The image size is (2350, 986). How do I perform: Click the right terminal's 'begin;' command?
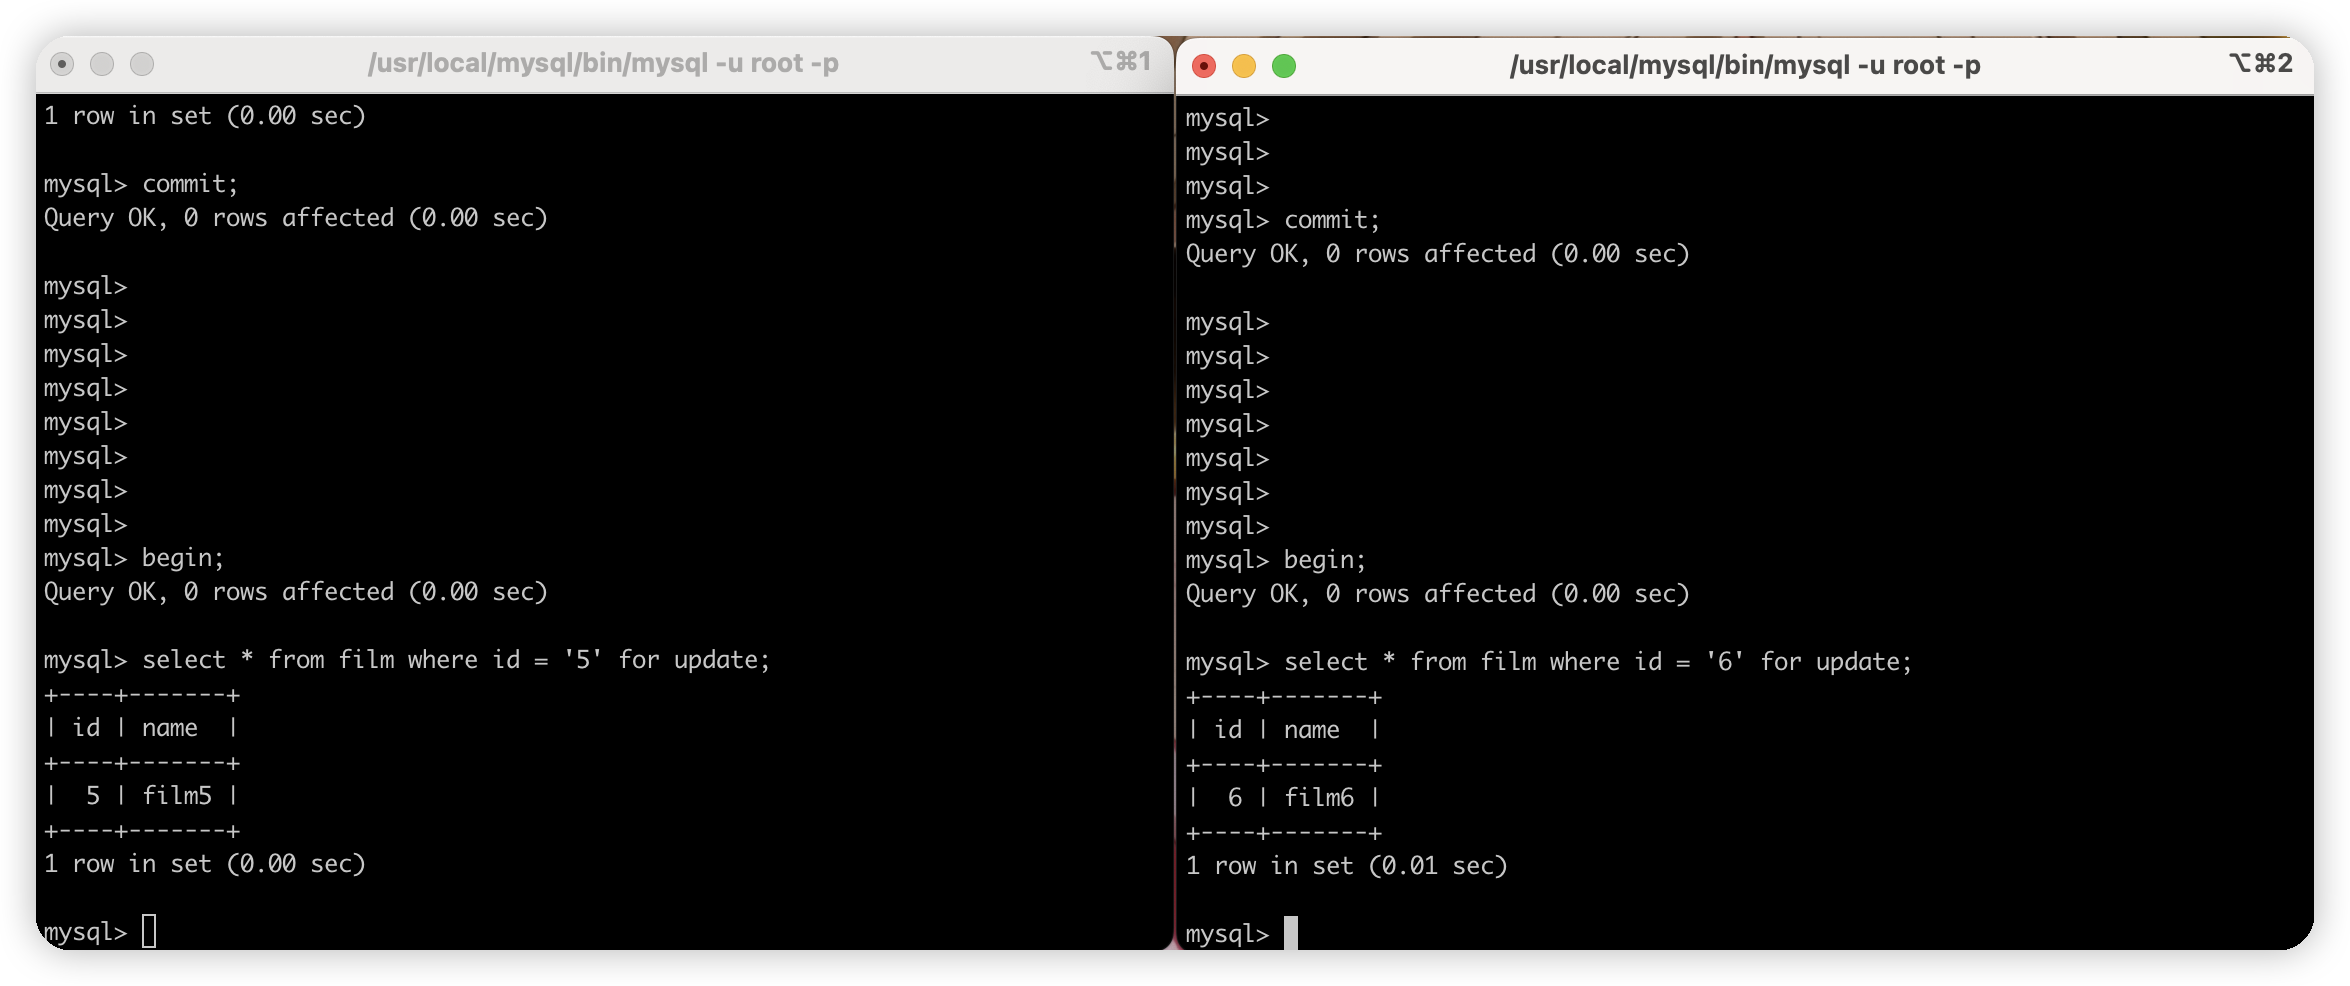[1276, 560]
